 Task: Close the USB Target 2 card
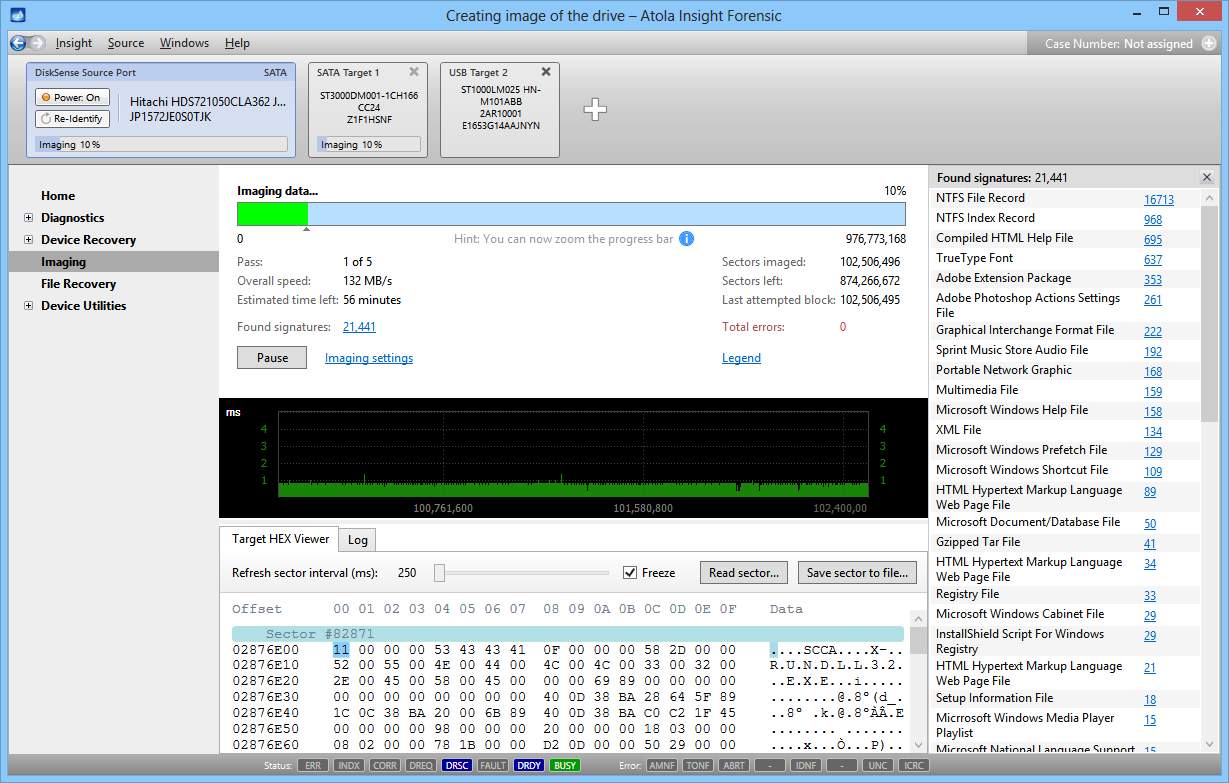(546, 72)
